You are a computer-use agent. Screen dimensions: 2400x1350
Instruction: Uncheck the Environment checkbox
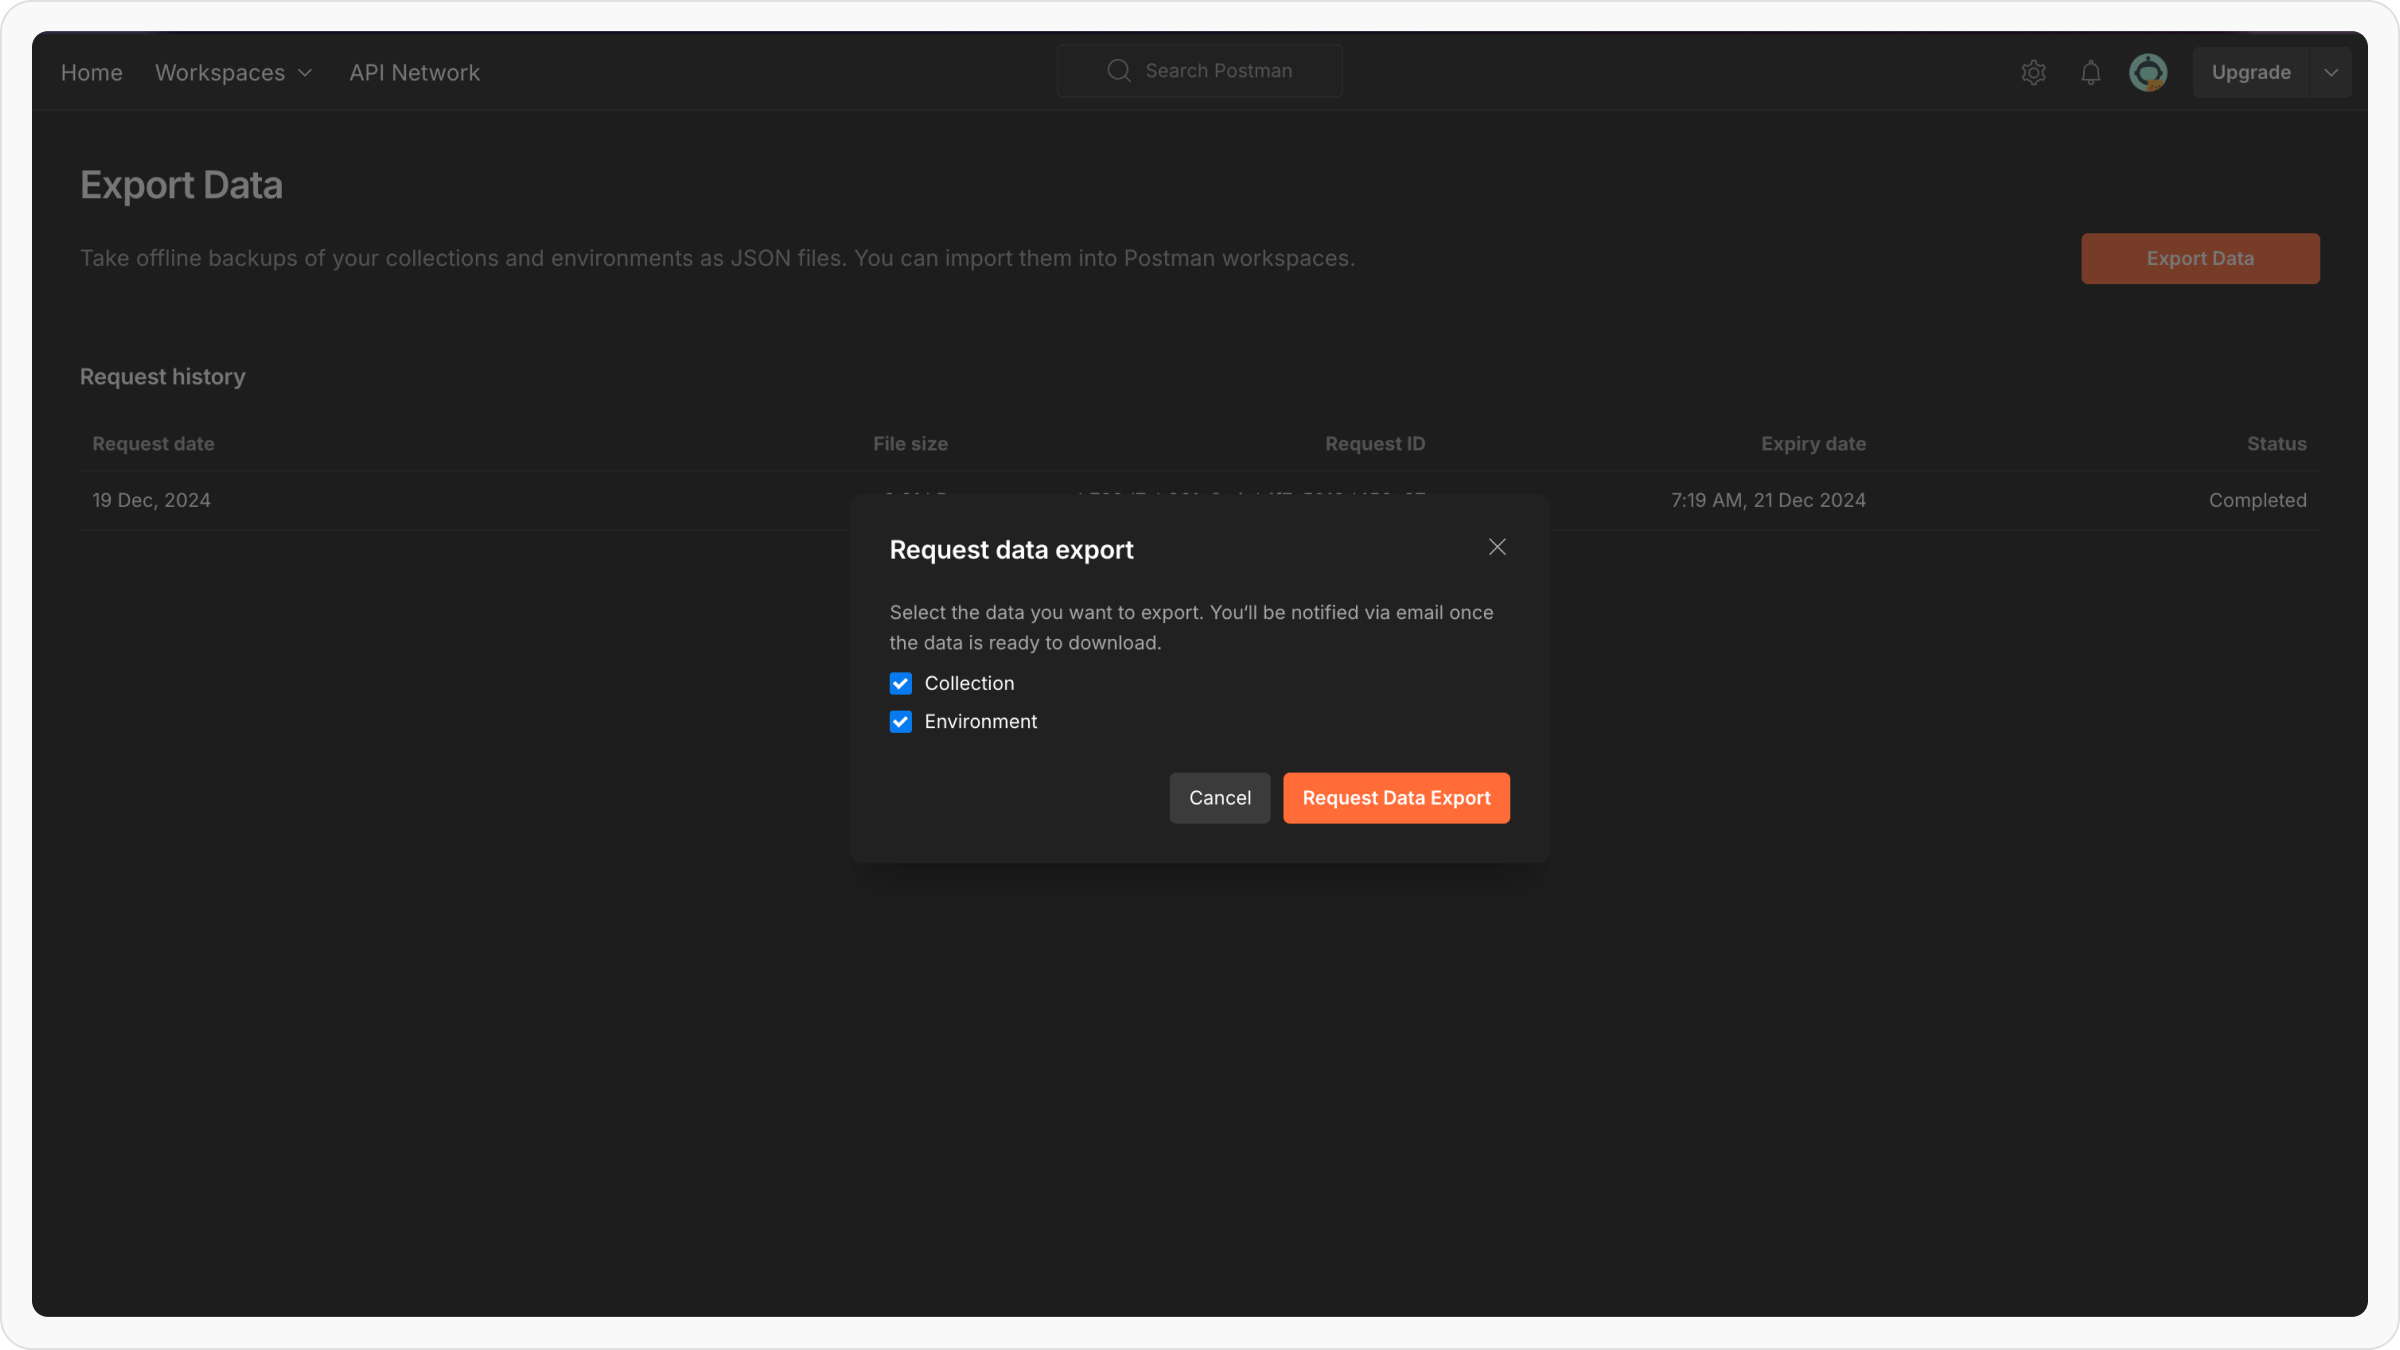pos(900,722)
